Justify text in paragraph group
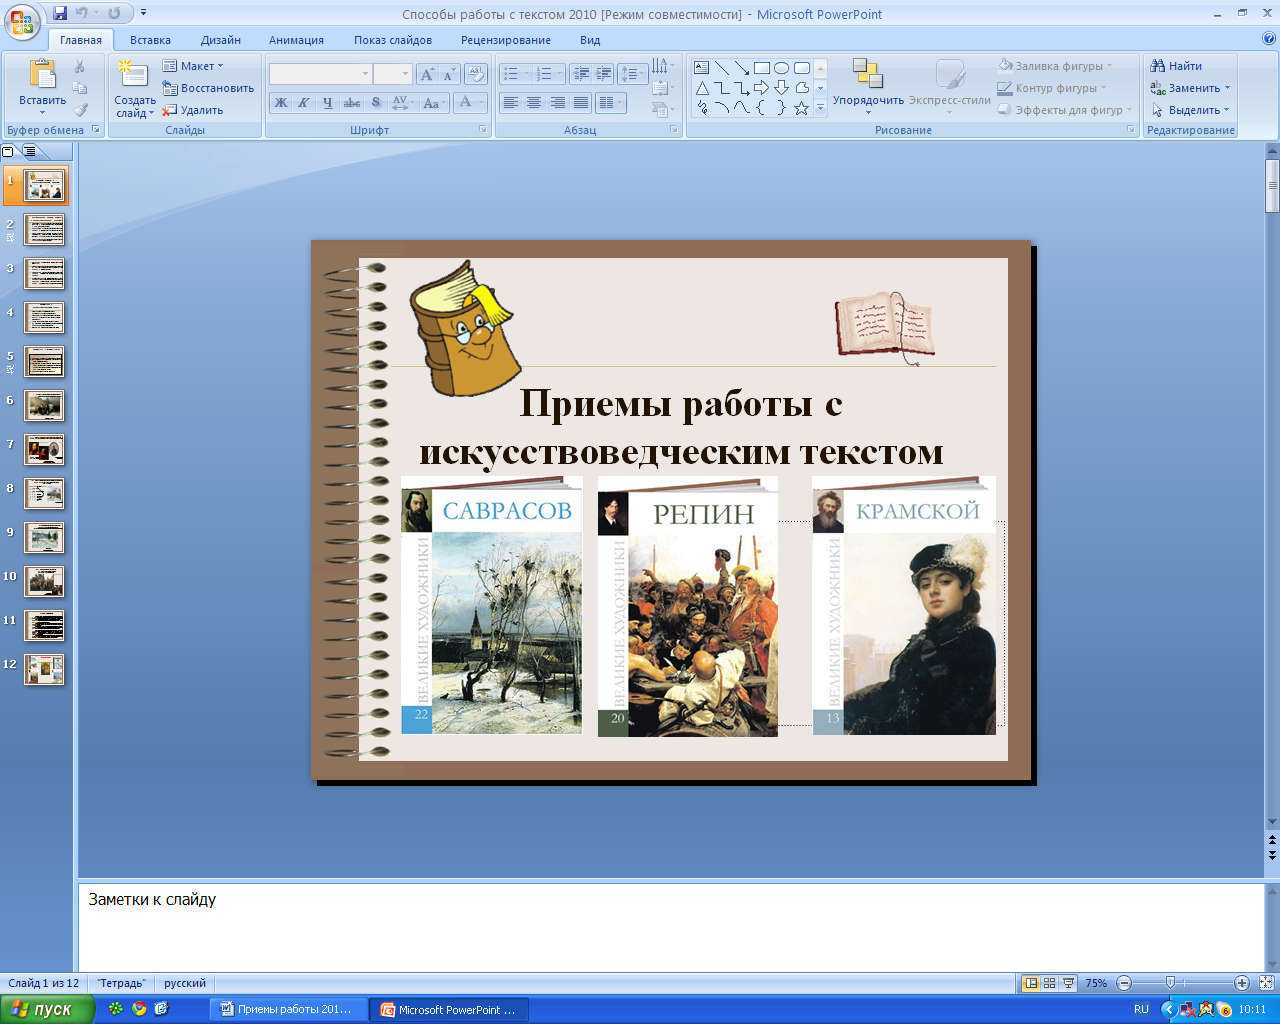This screenshot has height=1024, width=1280. (580, 102)
